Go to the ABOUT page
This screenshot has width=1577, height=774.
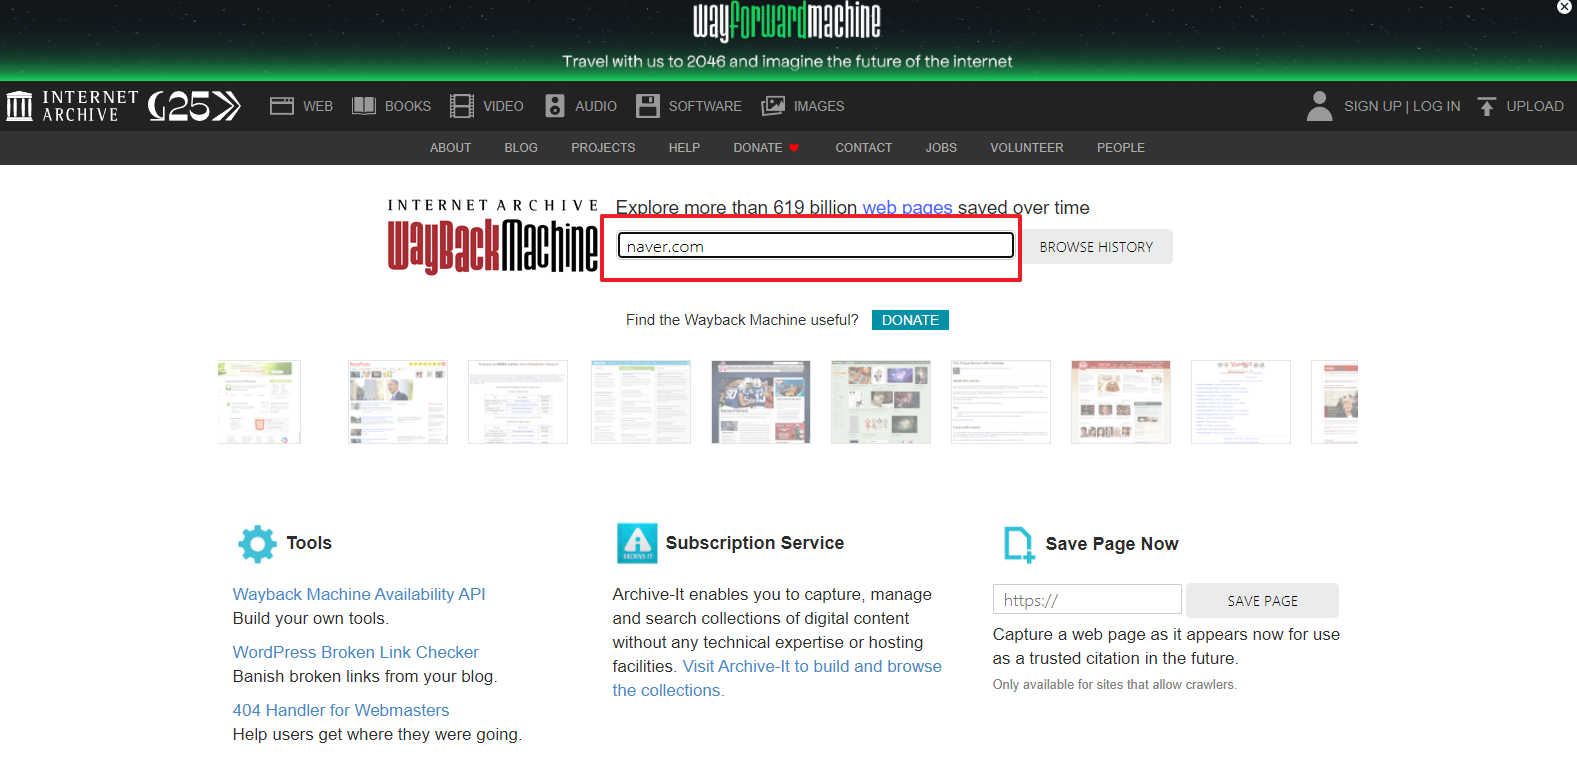(x=450, y=148)
